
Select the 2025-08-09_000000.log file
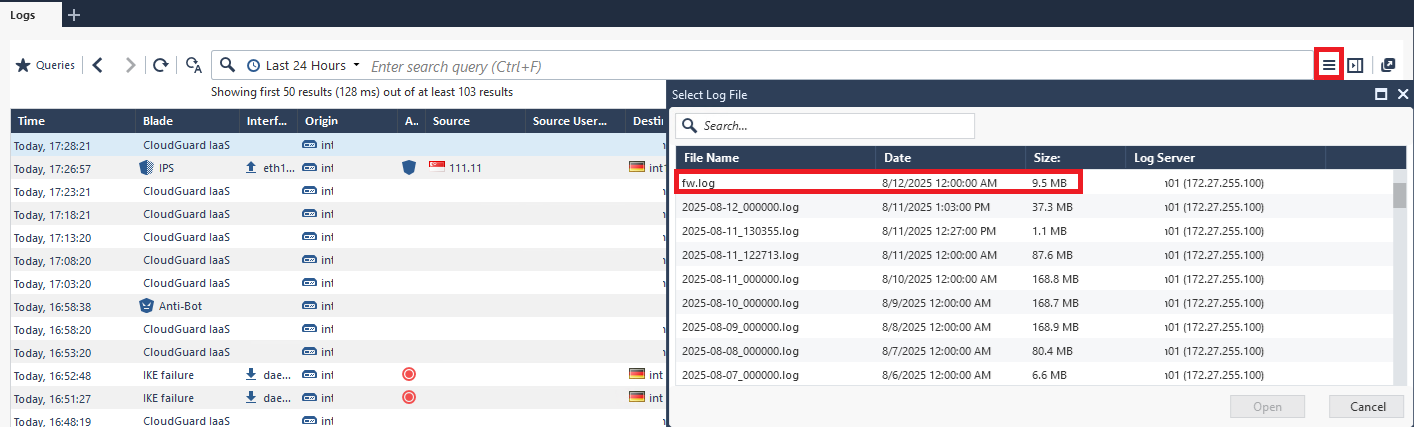(1035, 327)
